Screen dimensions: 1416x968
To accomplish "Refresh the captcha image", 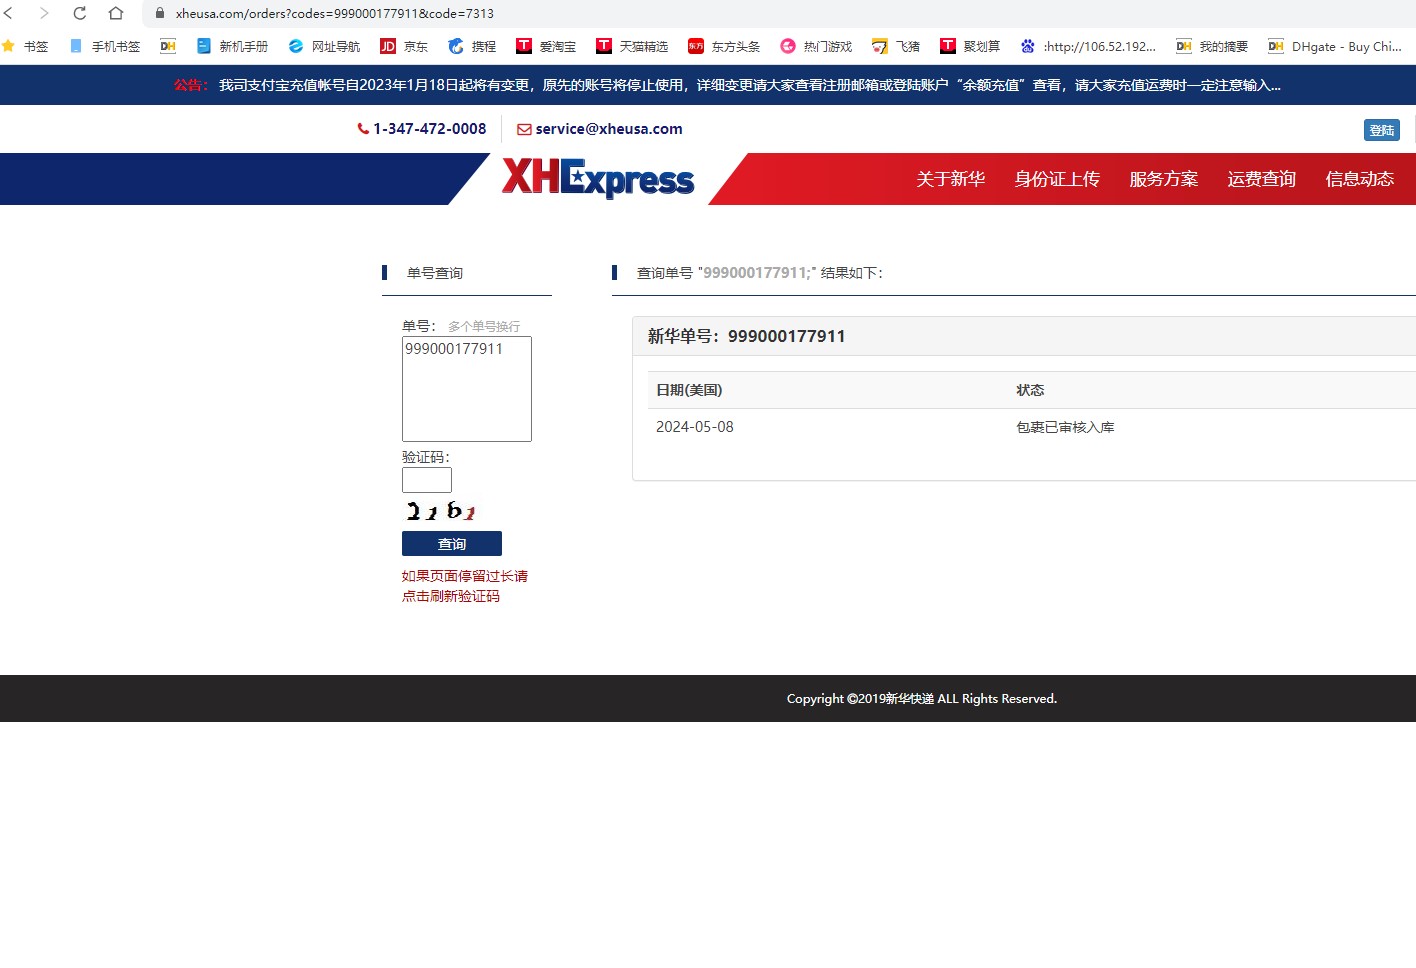I will [441, 511].
